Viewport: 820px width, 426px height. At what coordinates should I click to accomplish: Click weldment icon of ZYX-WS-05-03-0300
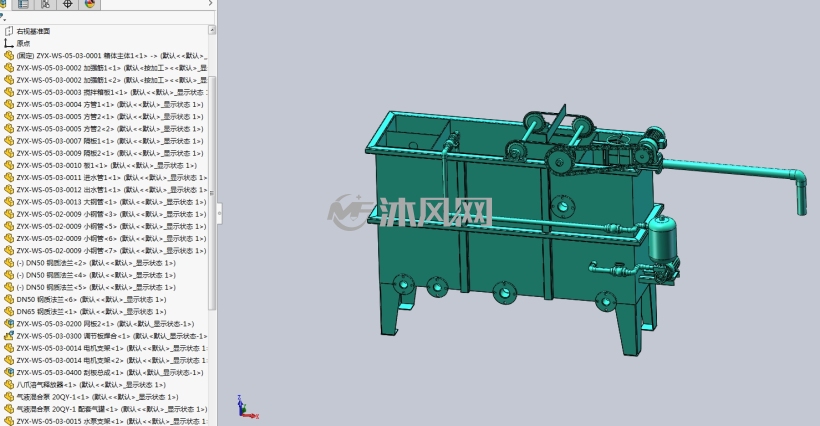point(9,336)
